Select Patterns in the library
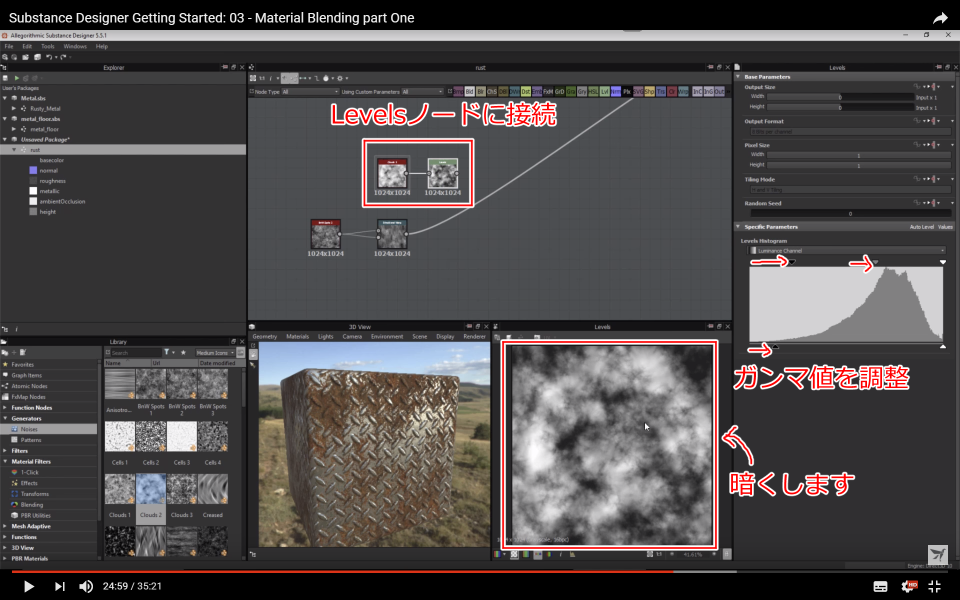960x600 pixels. click(31, 440)
